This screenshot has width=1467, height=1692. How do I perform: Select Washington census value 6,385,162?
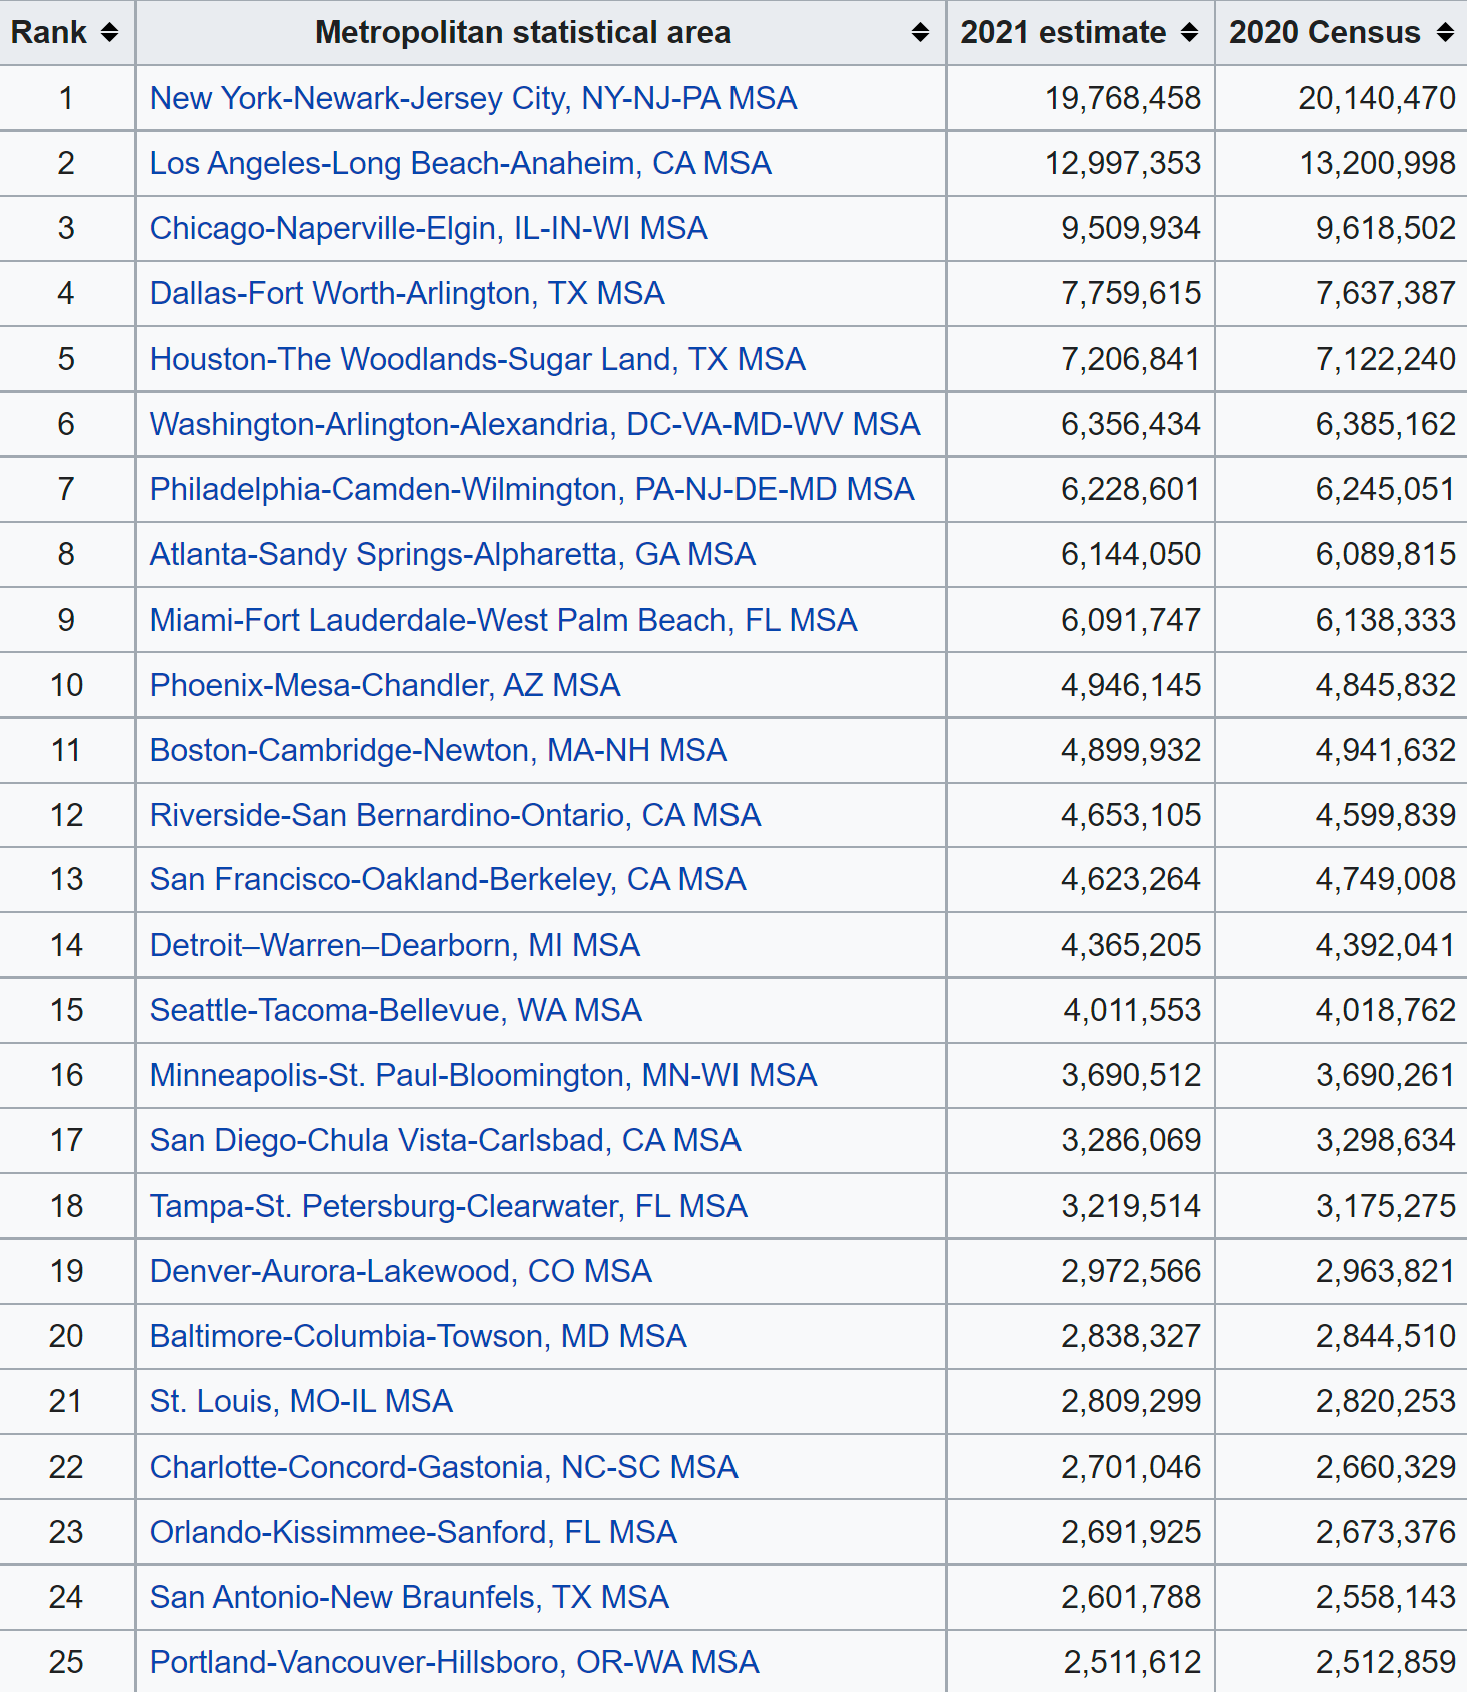1386,424
